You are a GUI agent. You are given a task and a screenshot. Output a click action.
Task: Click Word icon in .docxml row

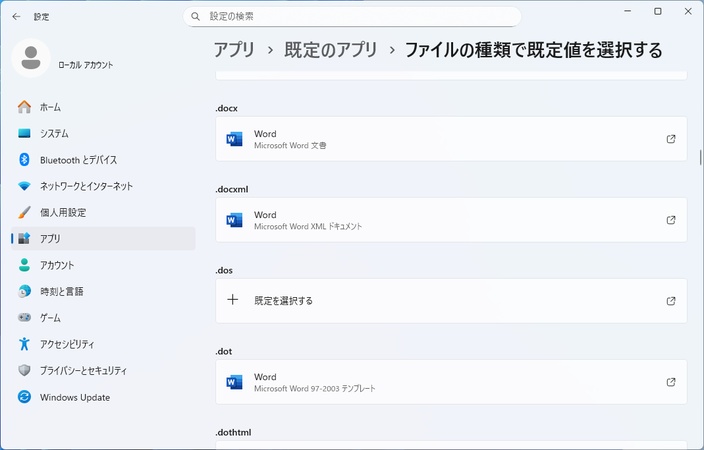234,220
